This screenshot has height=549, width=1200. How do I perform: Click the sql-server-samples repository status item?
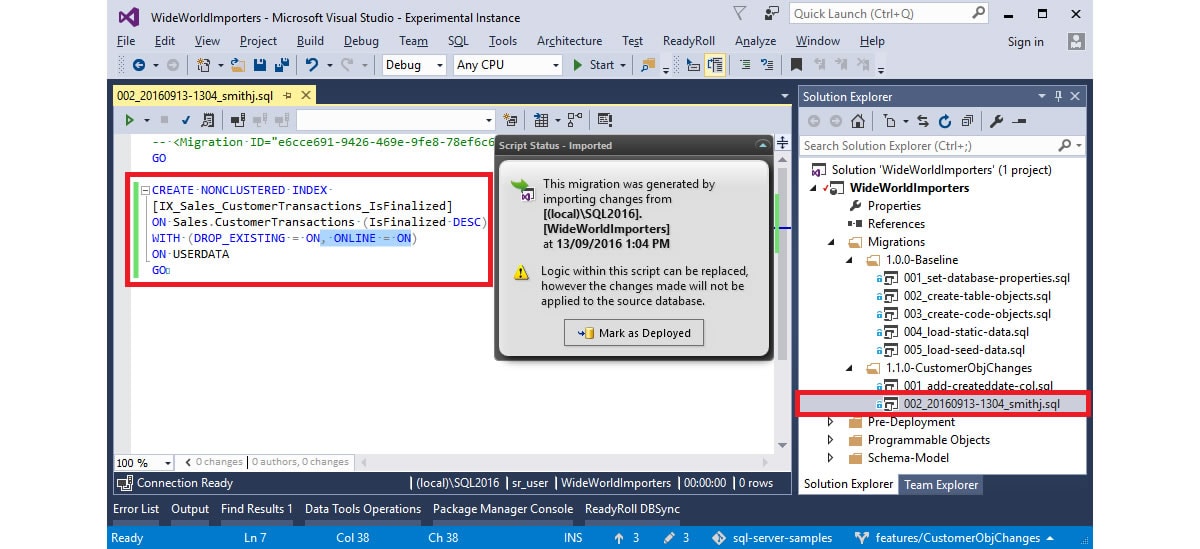tap(772, 538)
